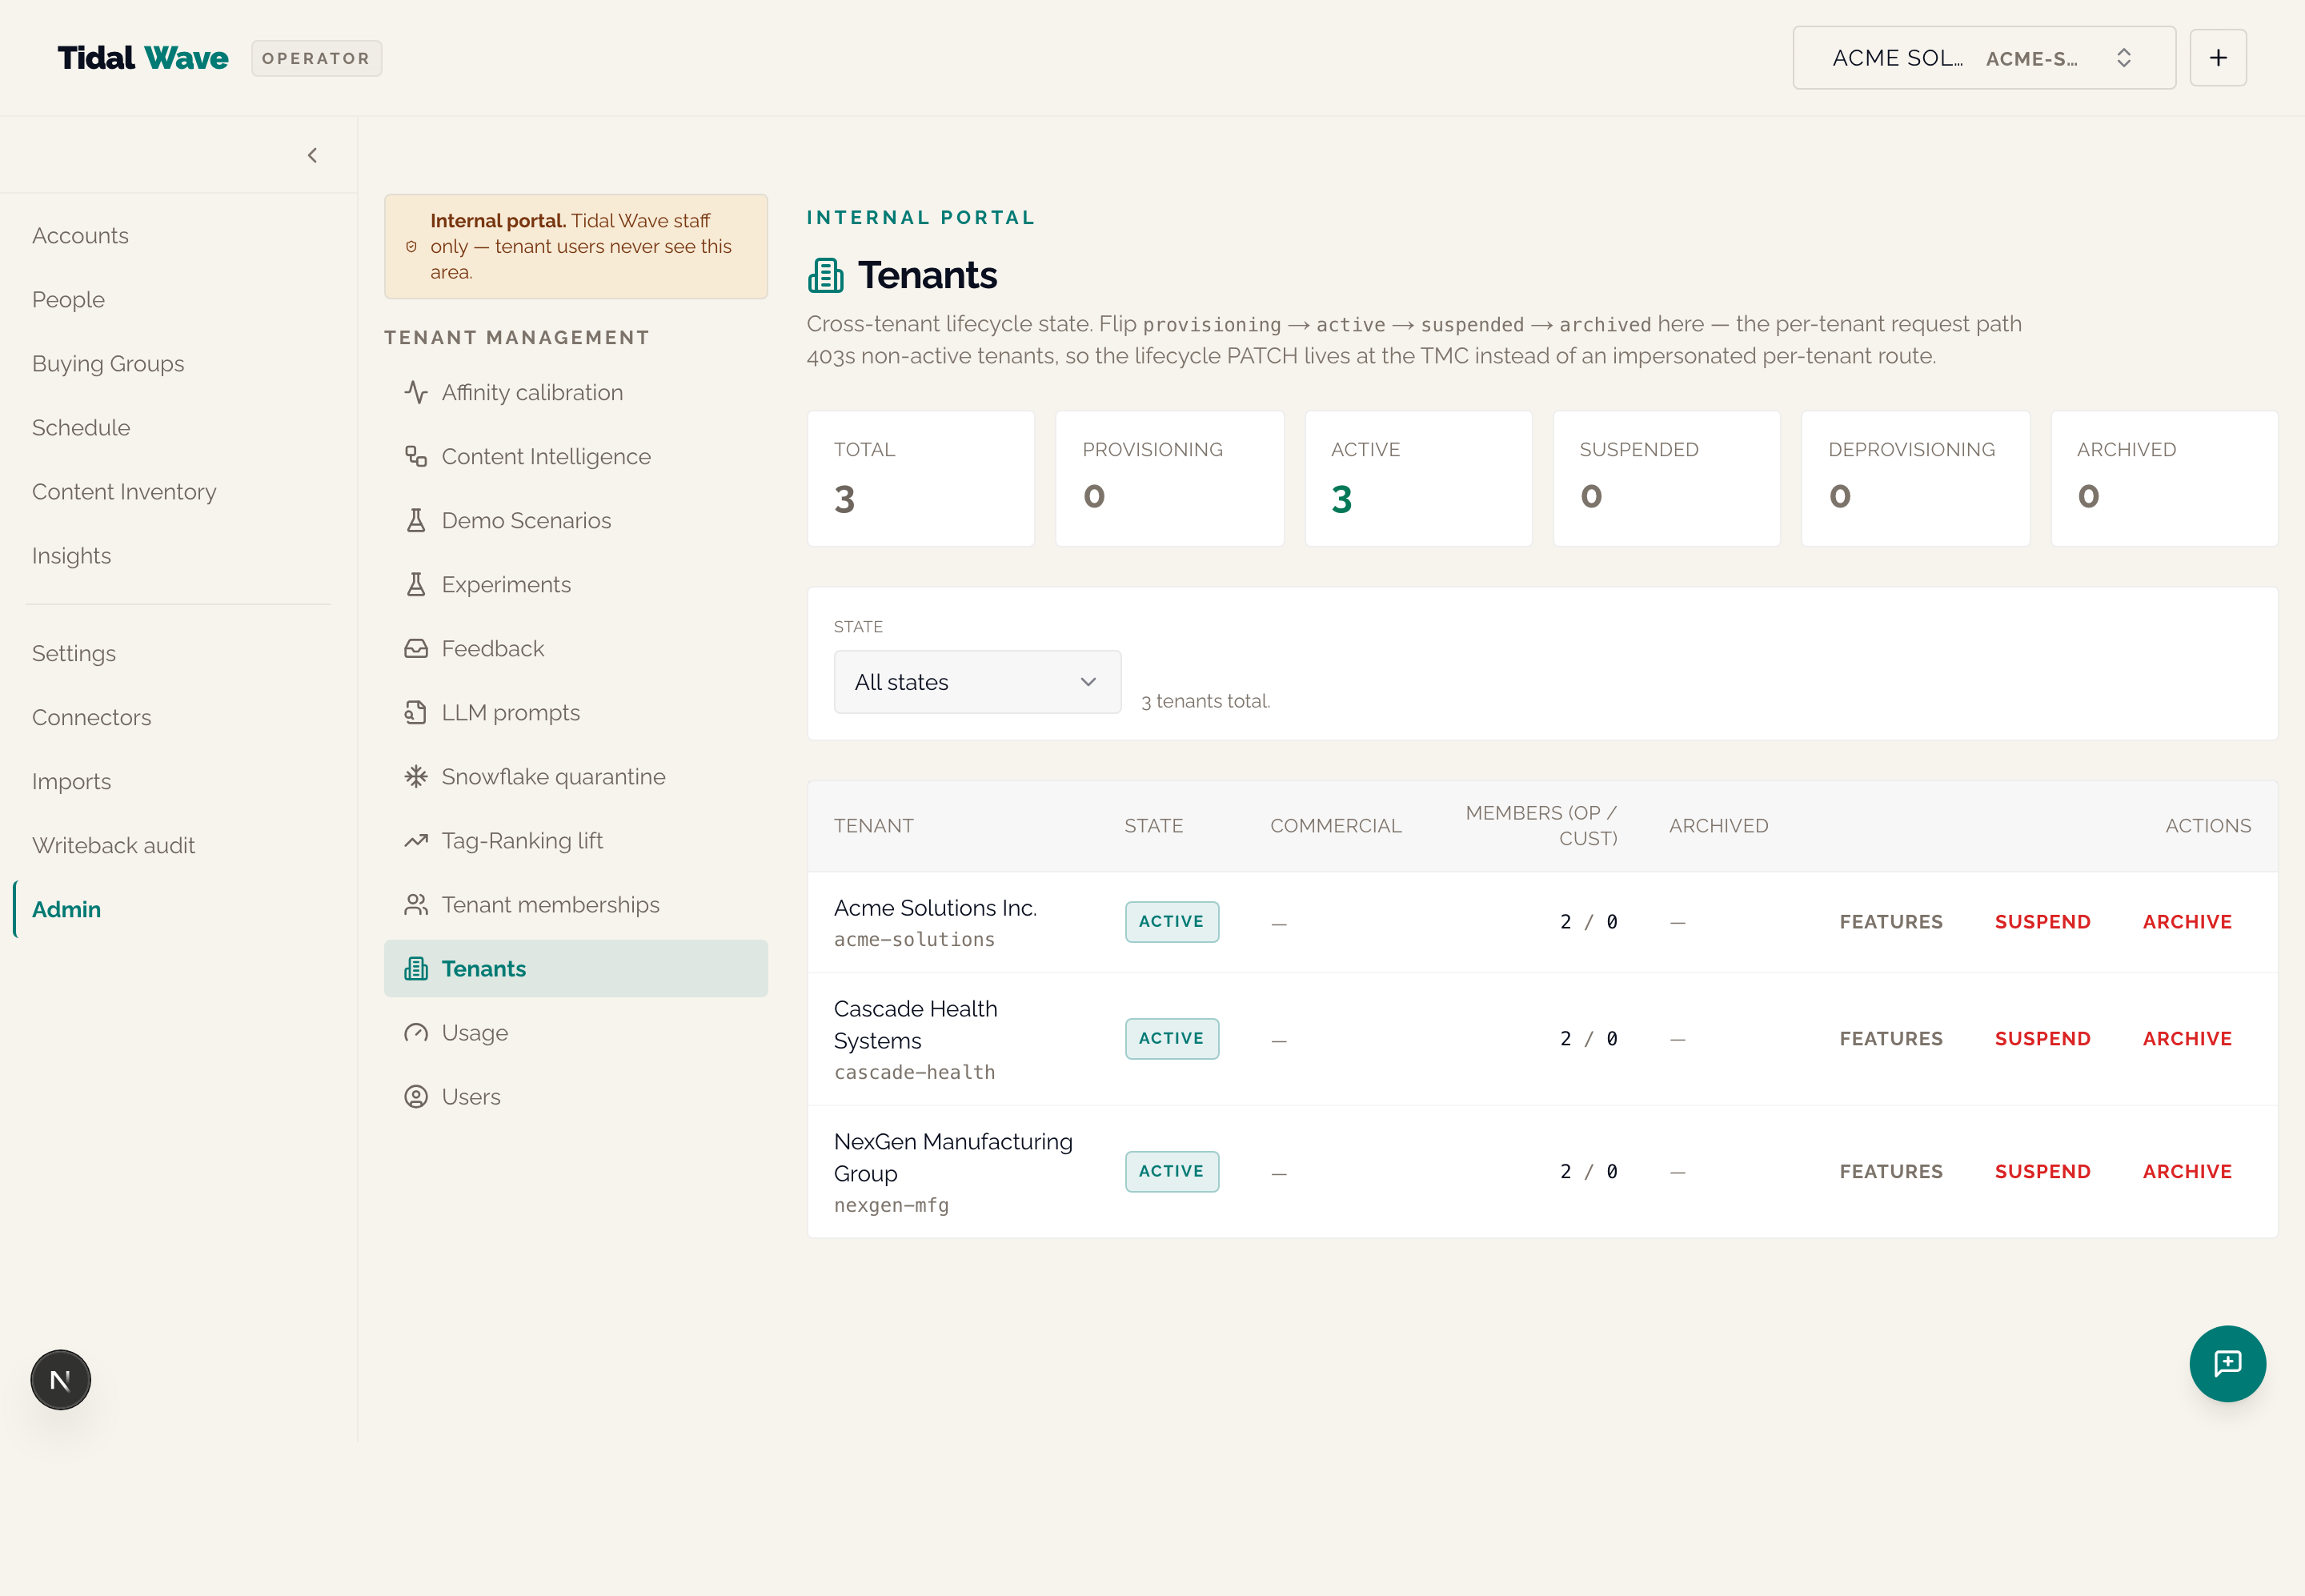Screen dimensions: 2305x1596
Task: Collapse the left sidebar with chevron arrow
Action: pos(312,155)
